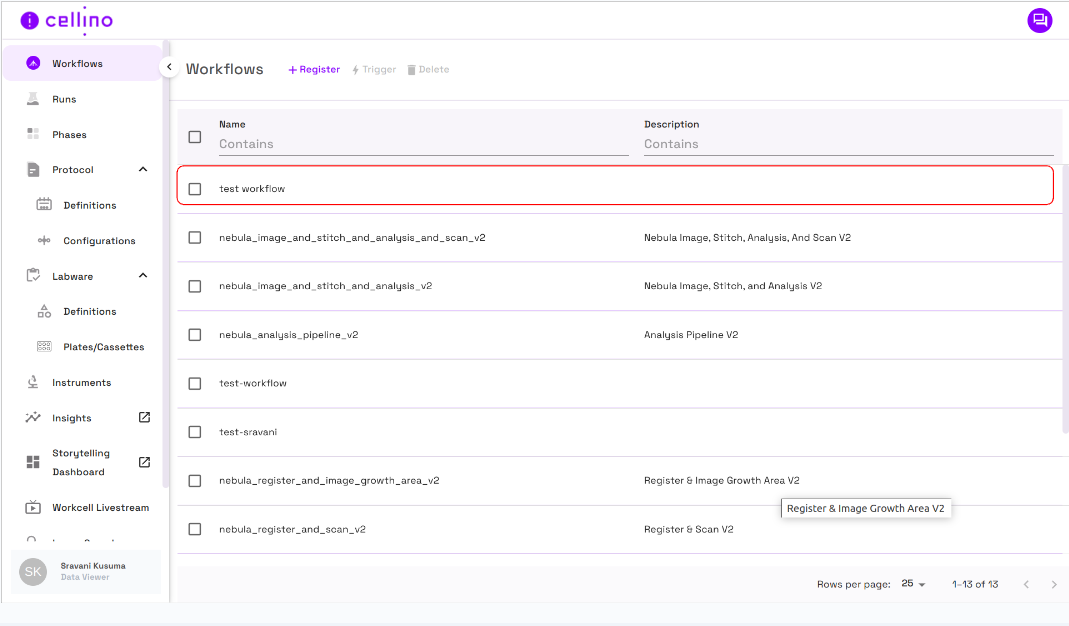Image resolution: width=1069 pixels, height=626 pixels.
Task: Select the test workflow row checkbox
Action: click(x=195, y=189)
